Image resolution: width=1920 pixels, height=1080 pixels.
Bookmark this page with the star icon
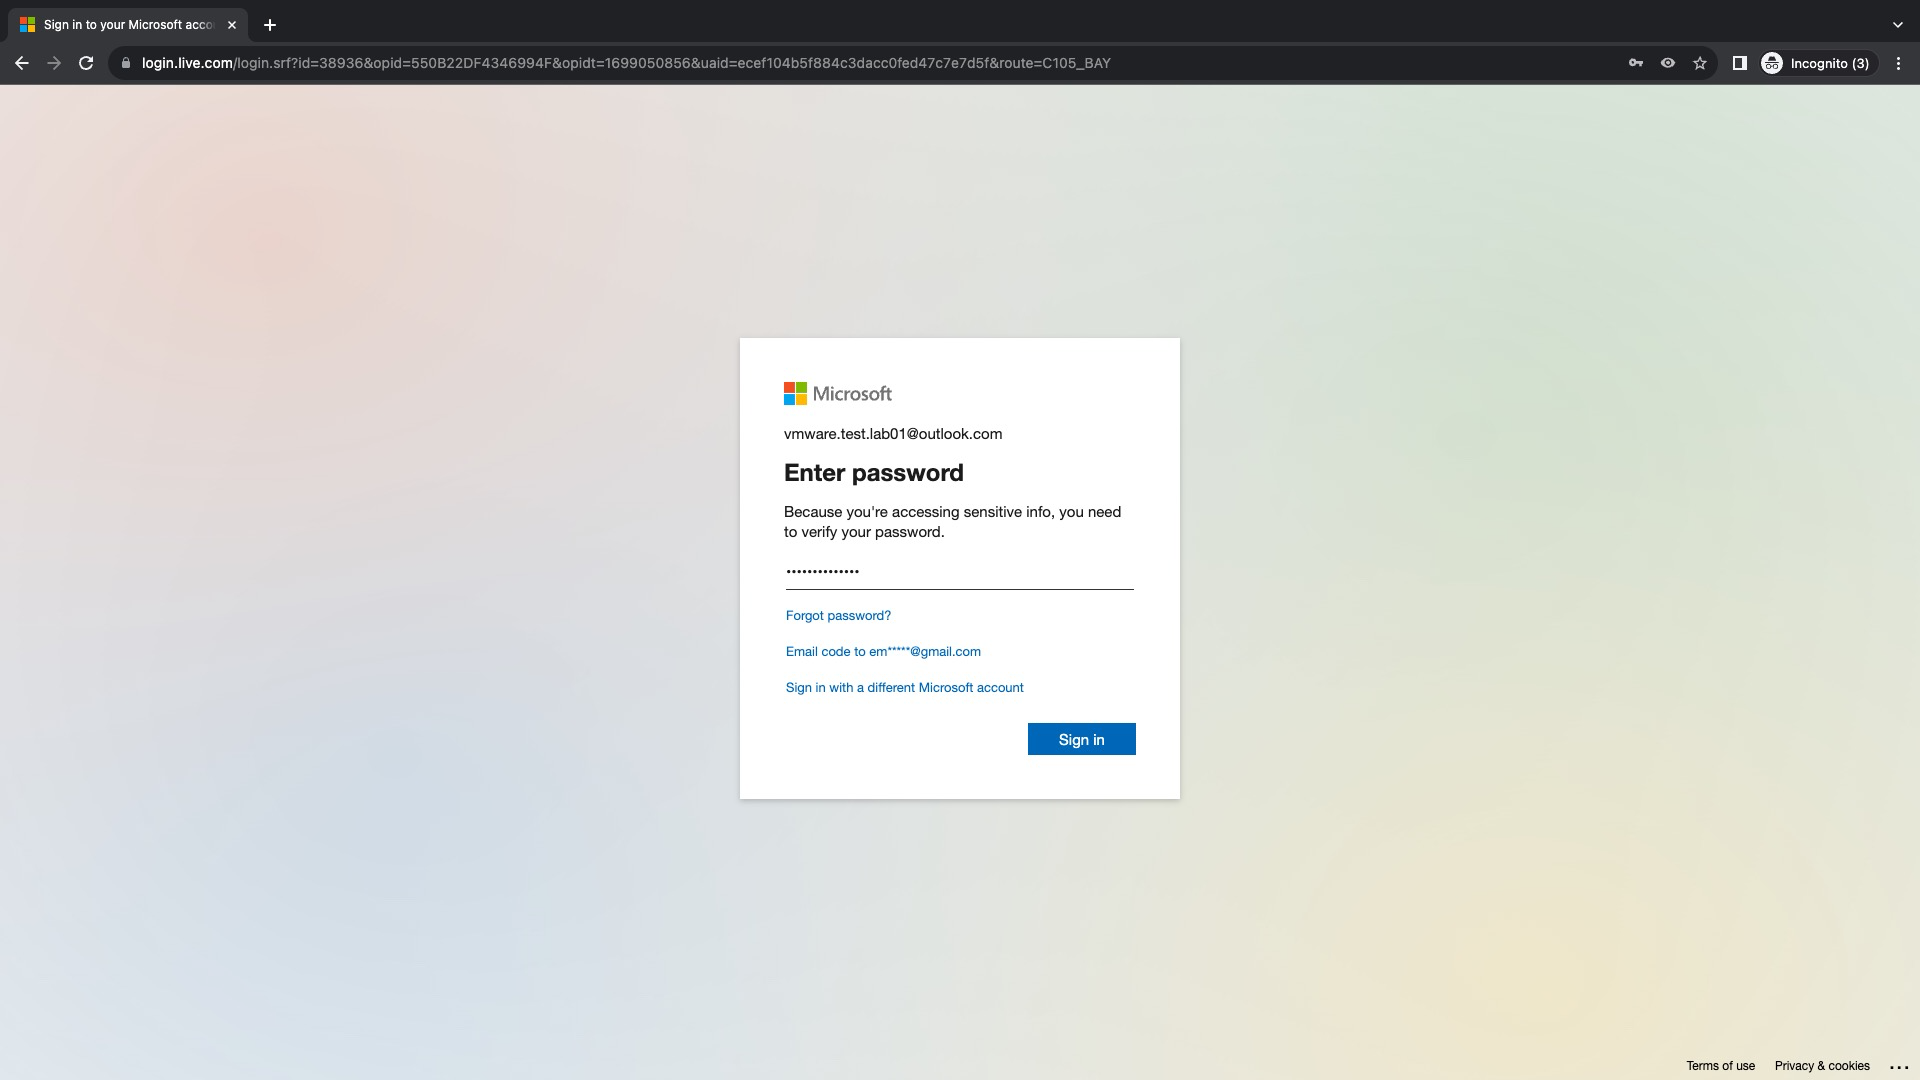(1700, 62)
